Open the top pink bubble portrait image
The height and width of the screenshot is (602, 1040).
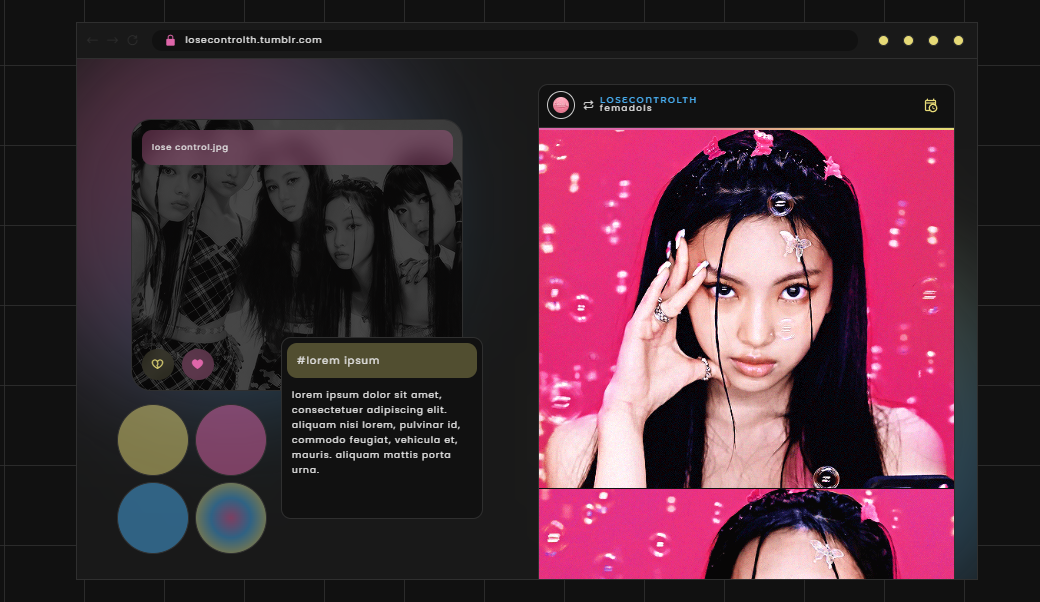[746, 308]
